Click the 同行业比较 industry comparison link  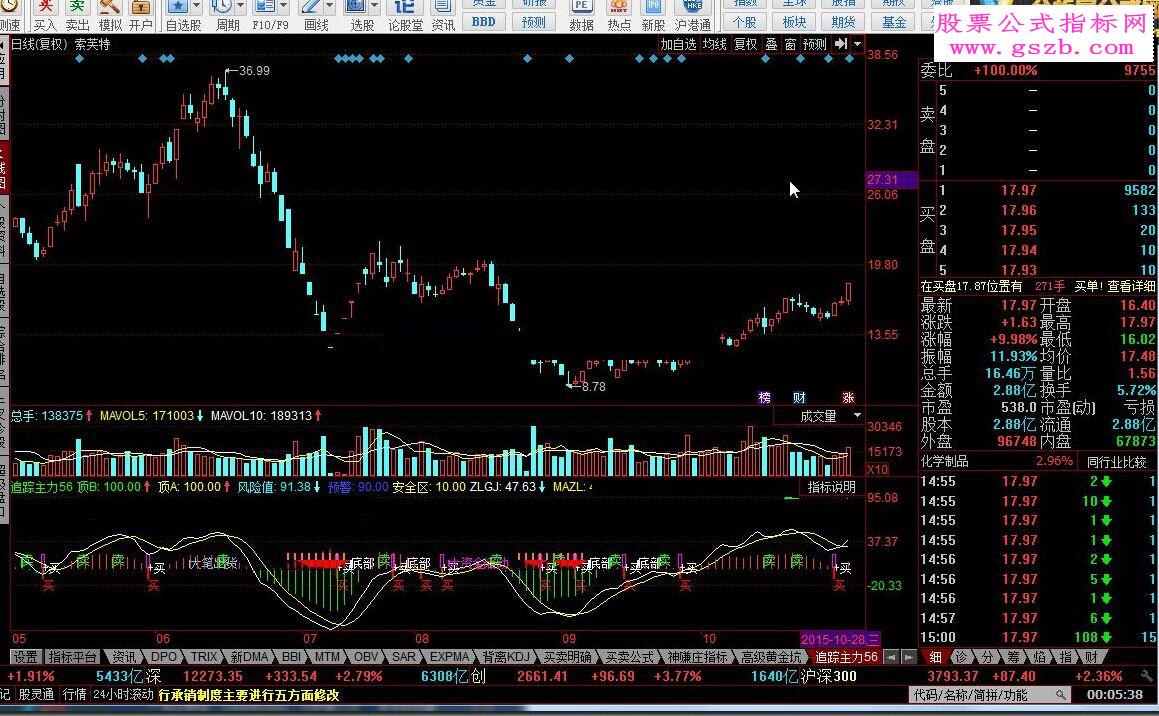tap(1117, 462)
